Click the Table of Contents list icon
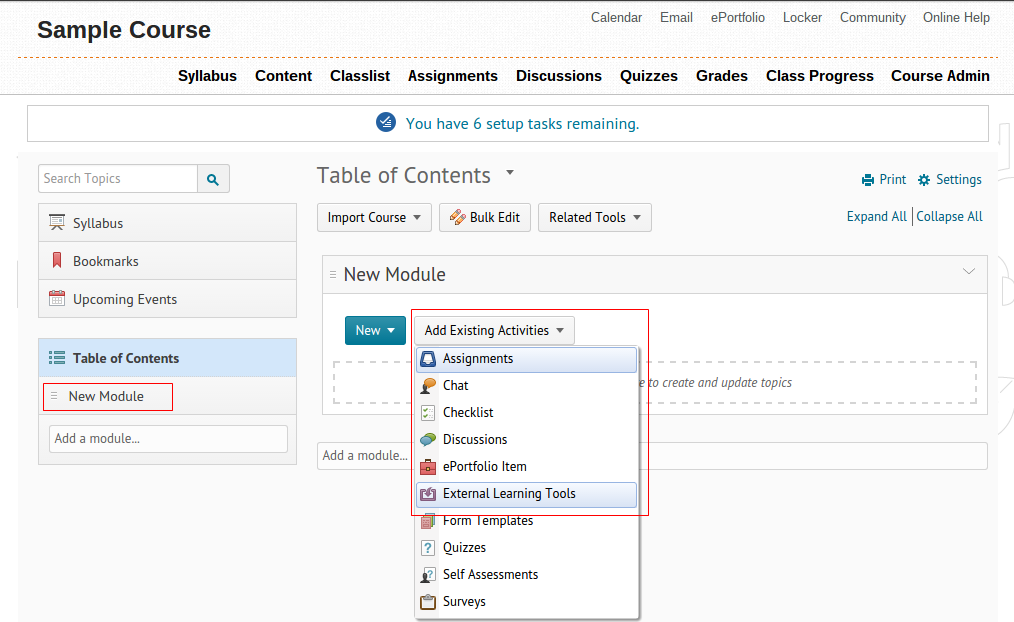1014x622 pixels. (x=57, y=358)
